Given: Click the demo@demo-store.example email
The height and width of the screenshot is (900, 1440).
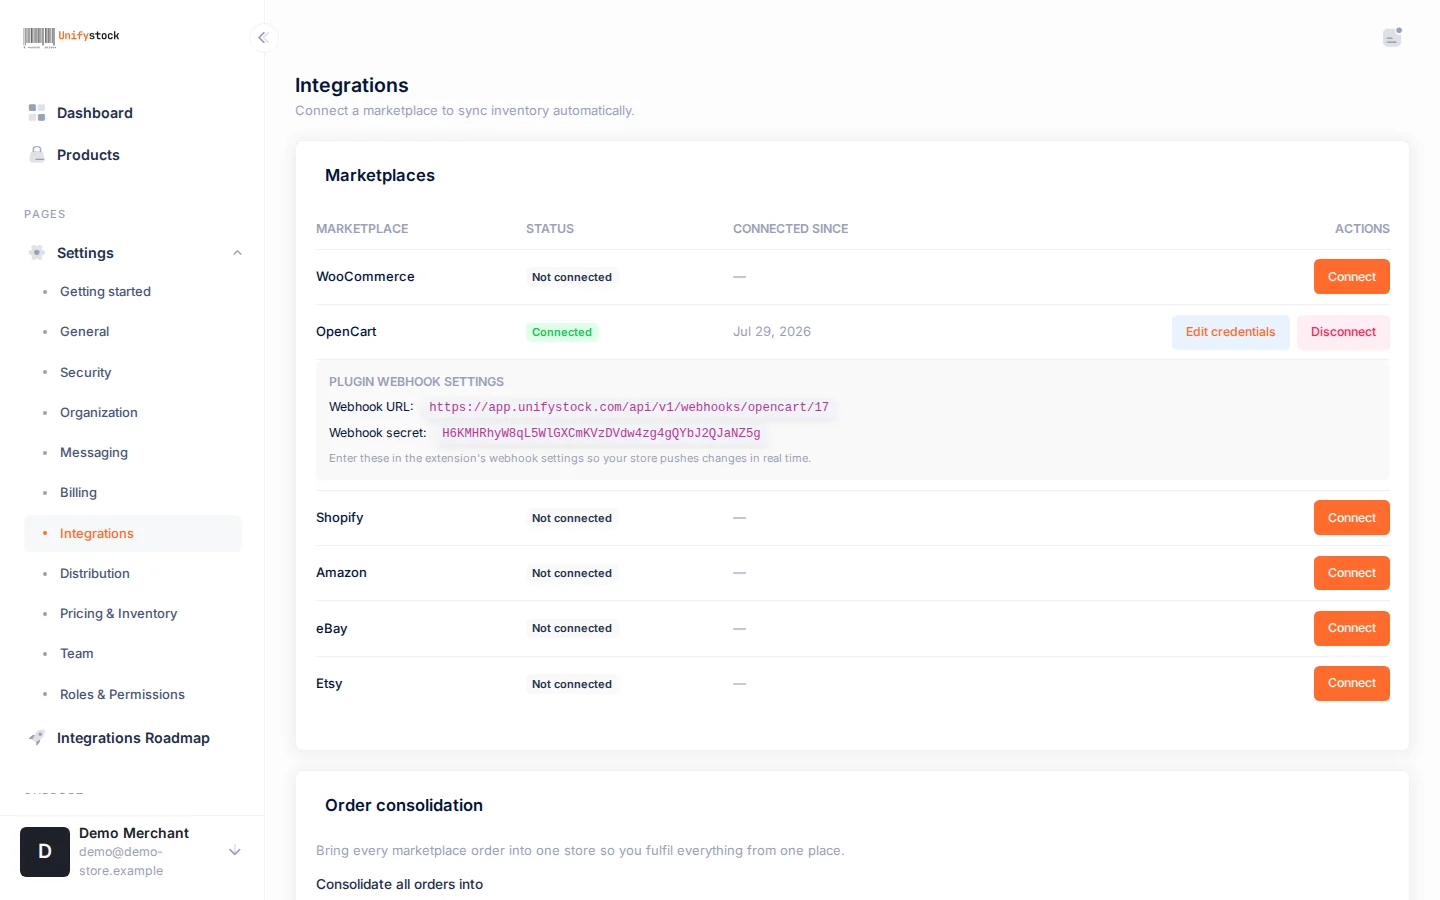Looking at the screenshot, I should click(x=121, y=862).
